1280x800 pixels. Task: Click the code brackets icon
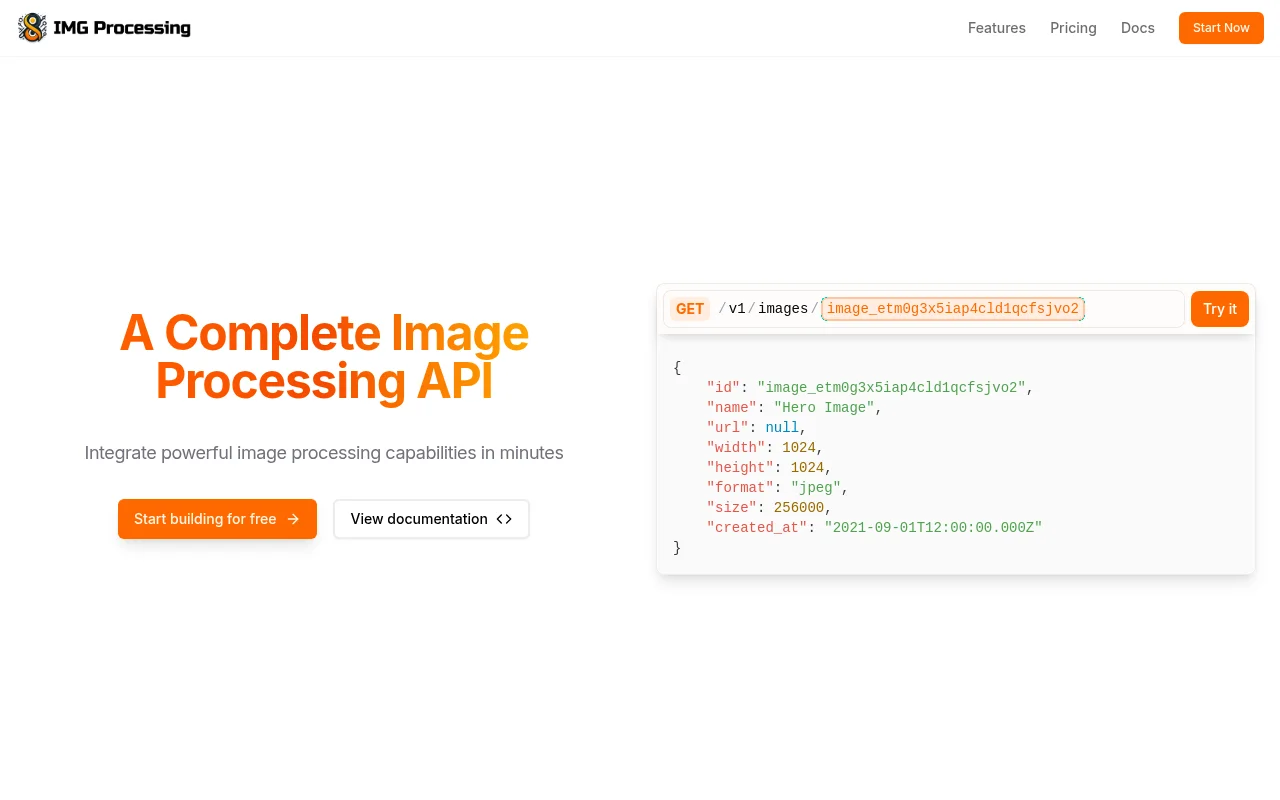coord(504,519)
